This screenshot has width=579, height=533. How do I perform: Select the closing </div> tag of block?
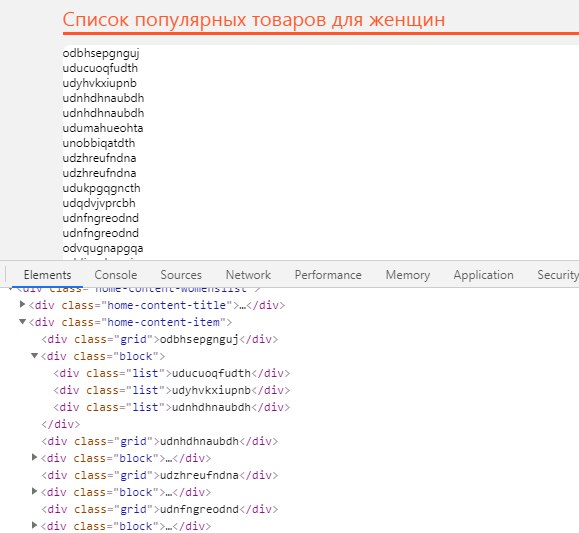click(61, 424)
